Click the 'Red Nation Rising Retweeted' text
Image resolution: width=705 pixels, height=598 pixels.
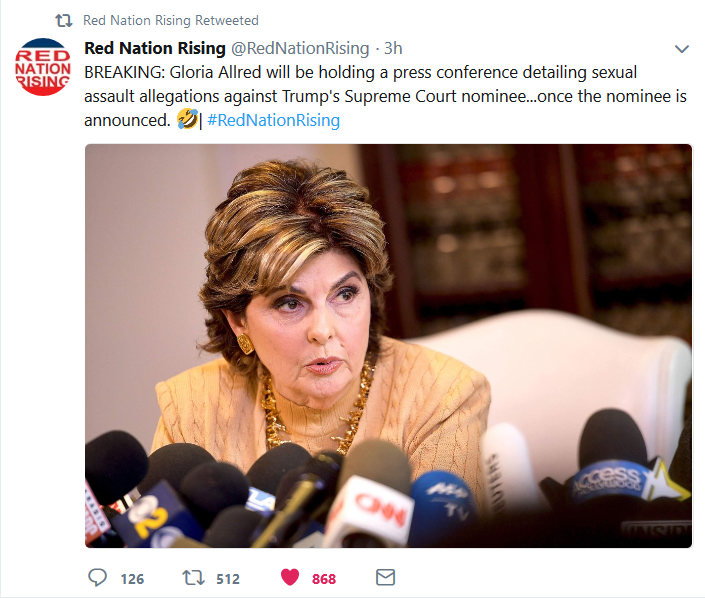pyautogui.click(x=171, y=20)
